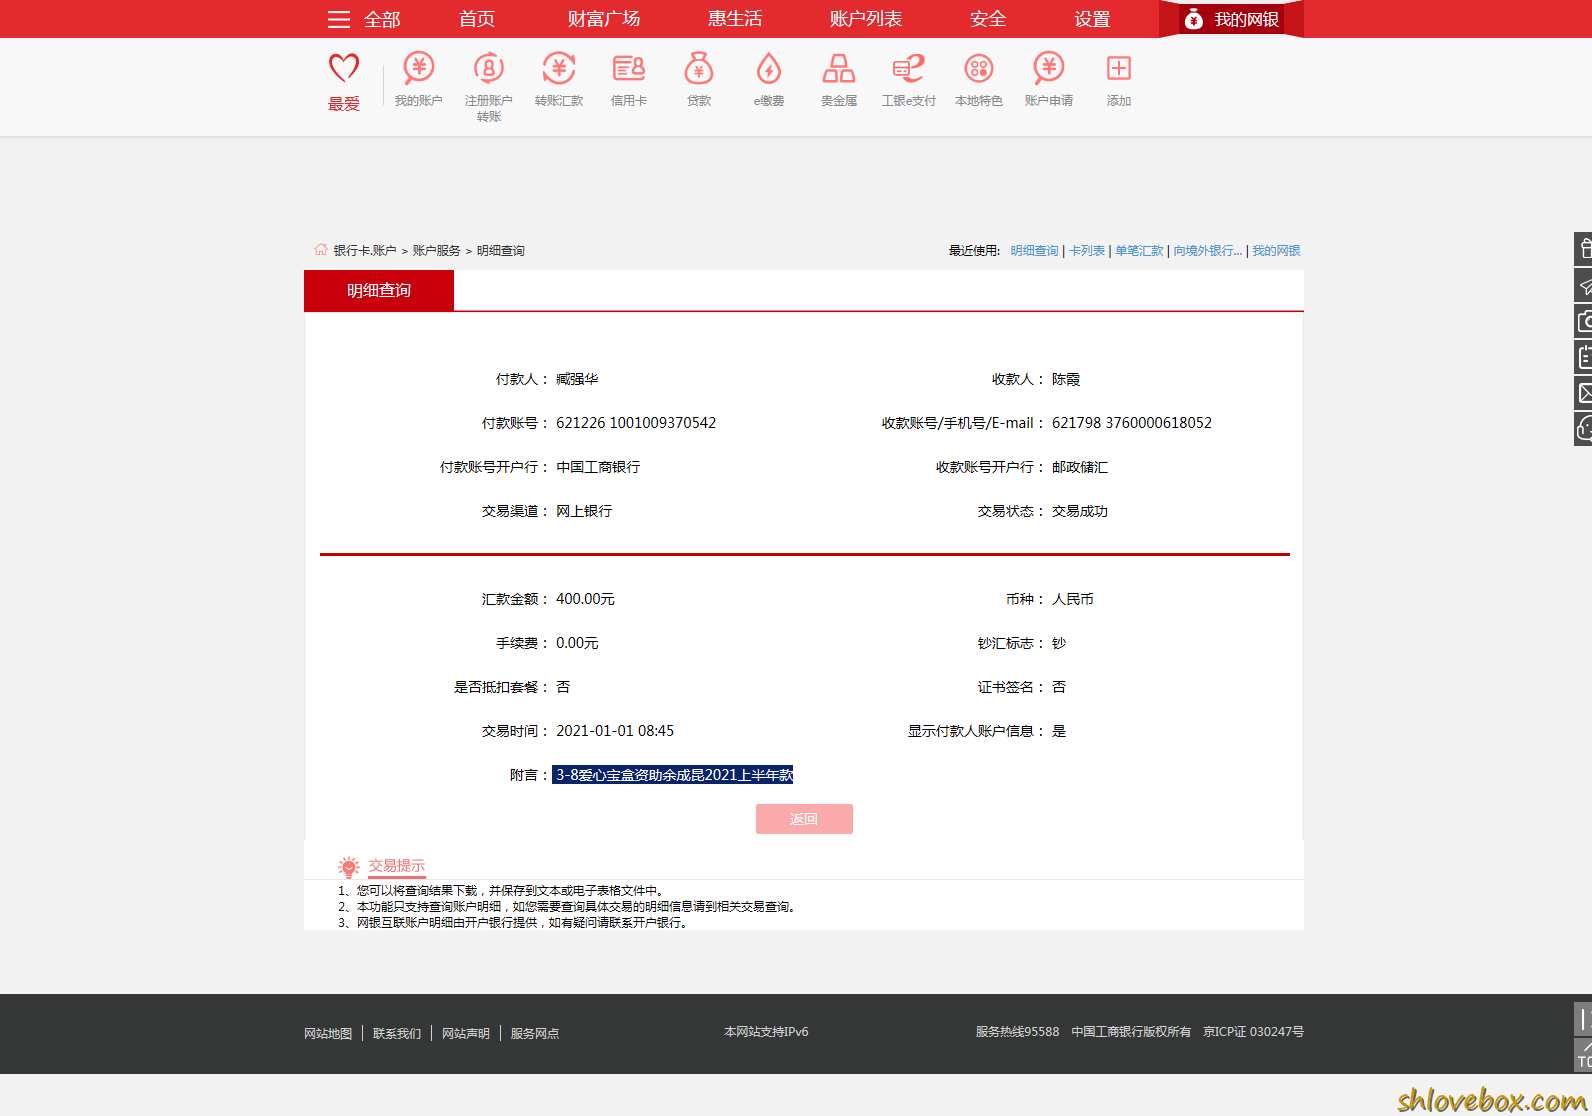The width and height of the screenshot is (1592, 1116).
Task: Click the 人民币 currency value
Action: (x=1073, y=599)
